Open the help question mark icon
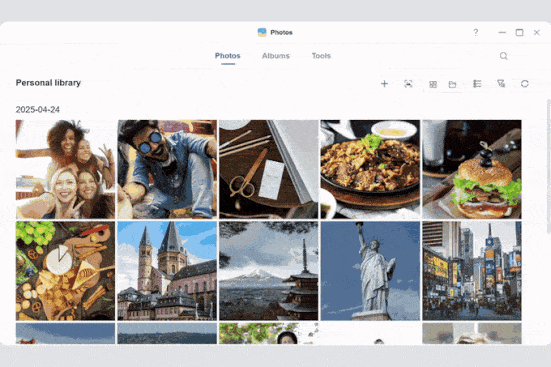 [x=475, y=32]
